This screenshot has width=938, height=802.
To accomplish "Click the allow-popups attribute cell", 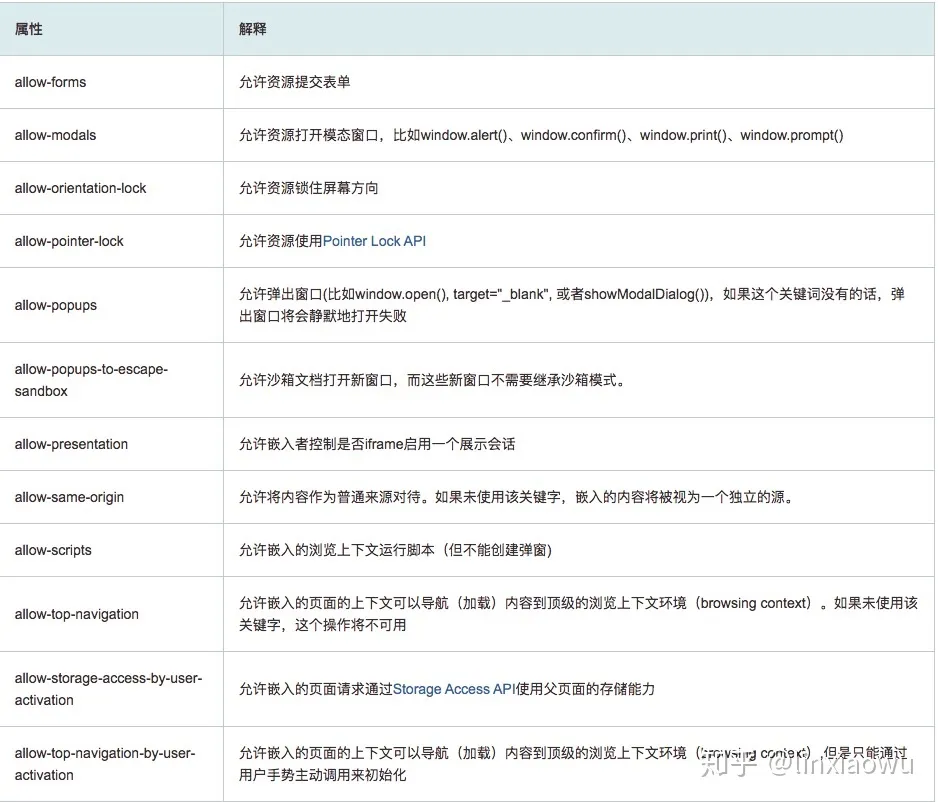I will (56, 305).
